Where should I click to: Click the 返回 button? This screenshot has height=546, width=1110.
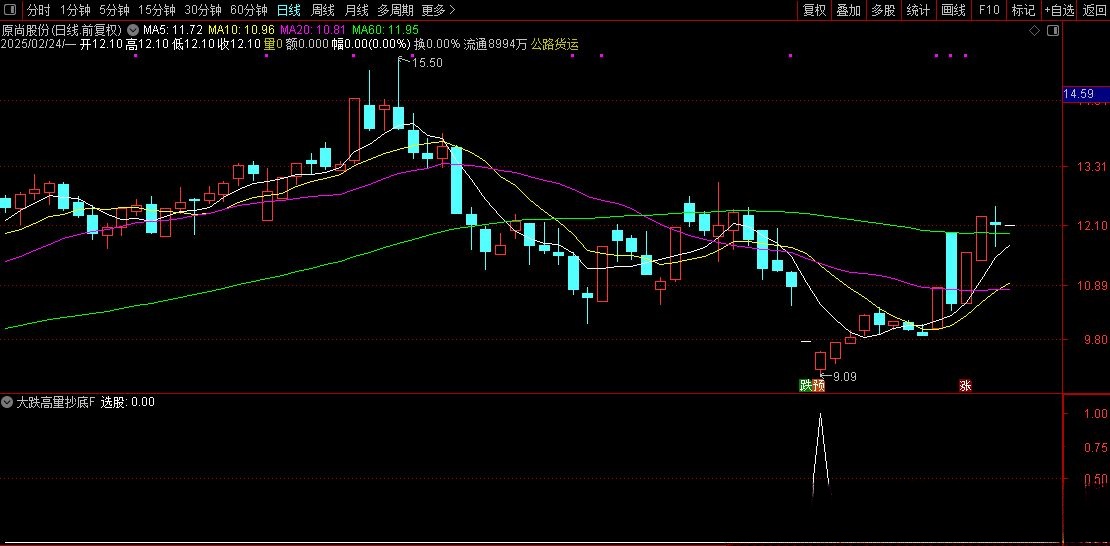(1095, 10)
